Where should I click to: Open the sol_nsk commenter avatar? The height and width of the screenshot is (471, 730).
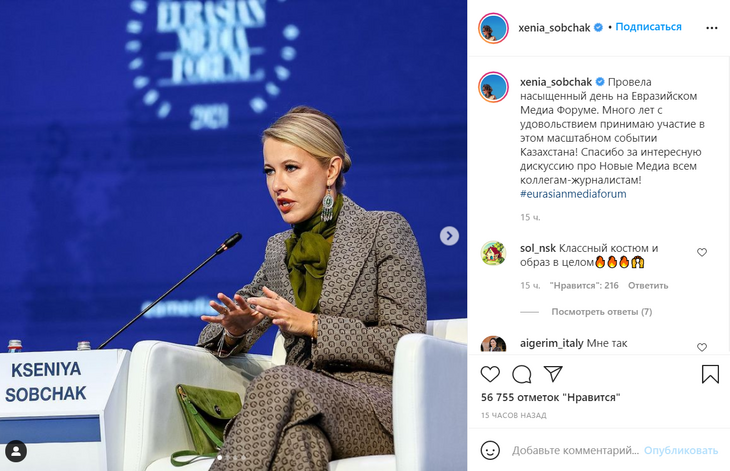[x=493, y=253]
